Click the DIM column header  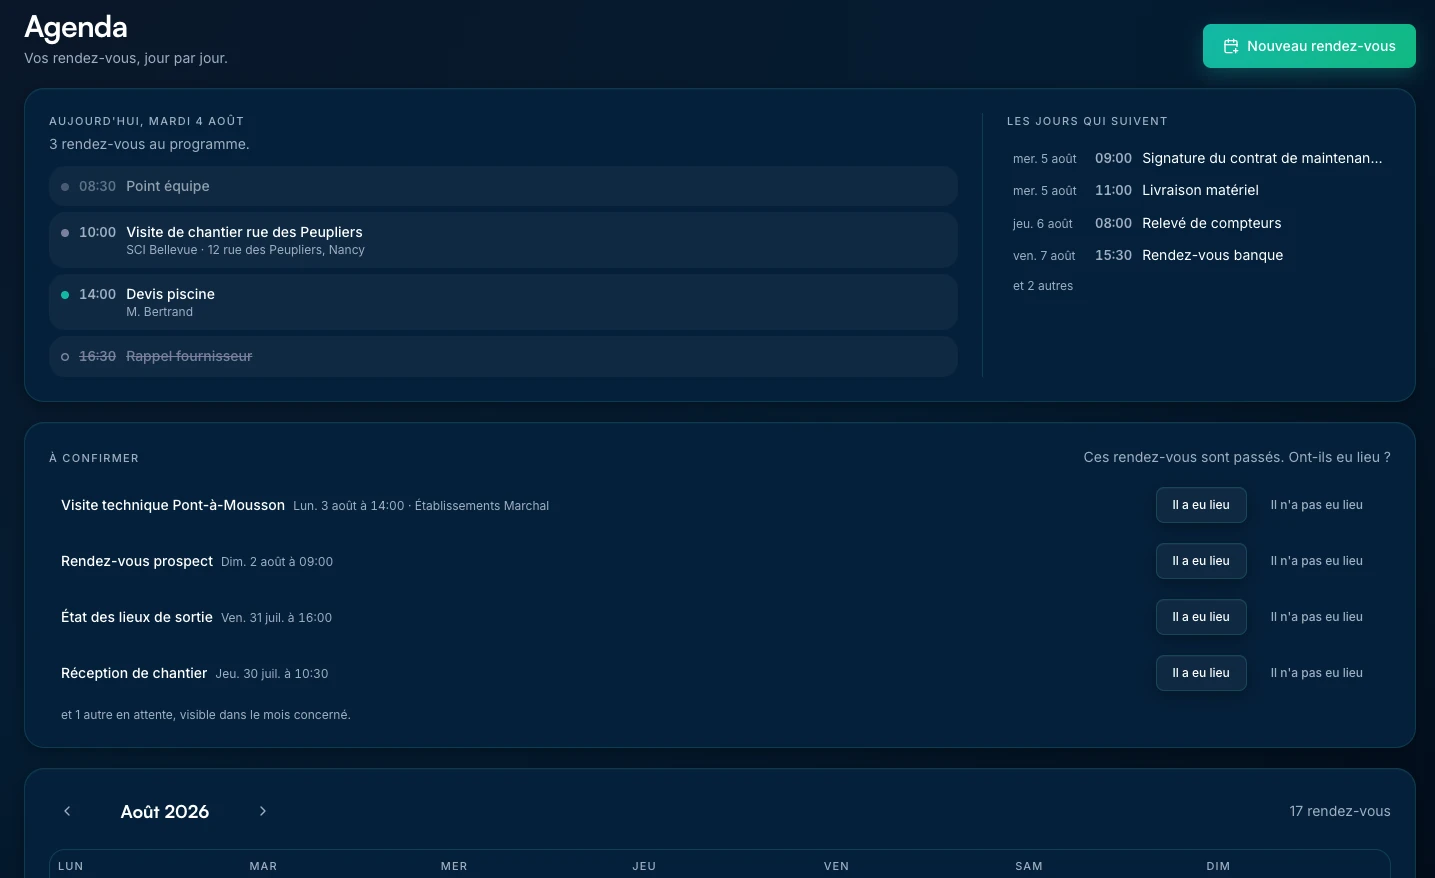coord(1218,866)
